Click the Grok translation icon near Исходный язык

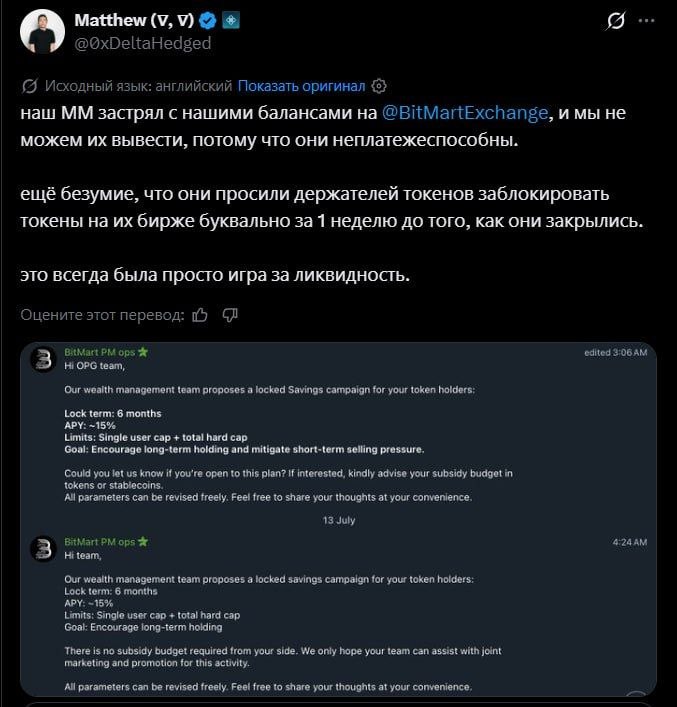[29, 86]
